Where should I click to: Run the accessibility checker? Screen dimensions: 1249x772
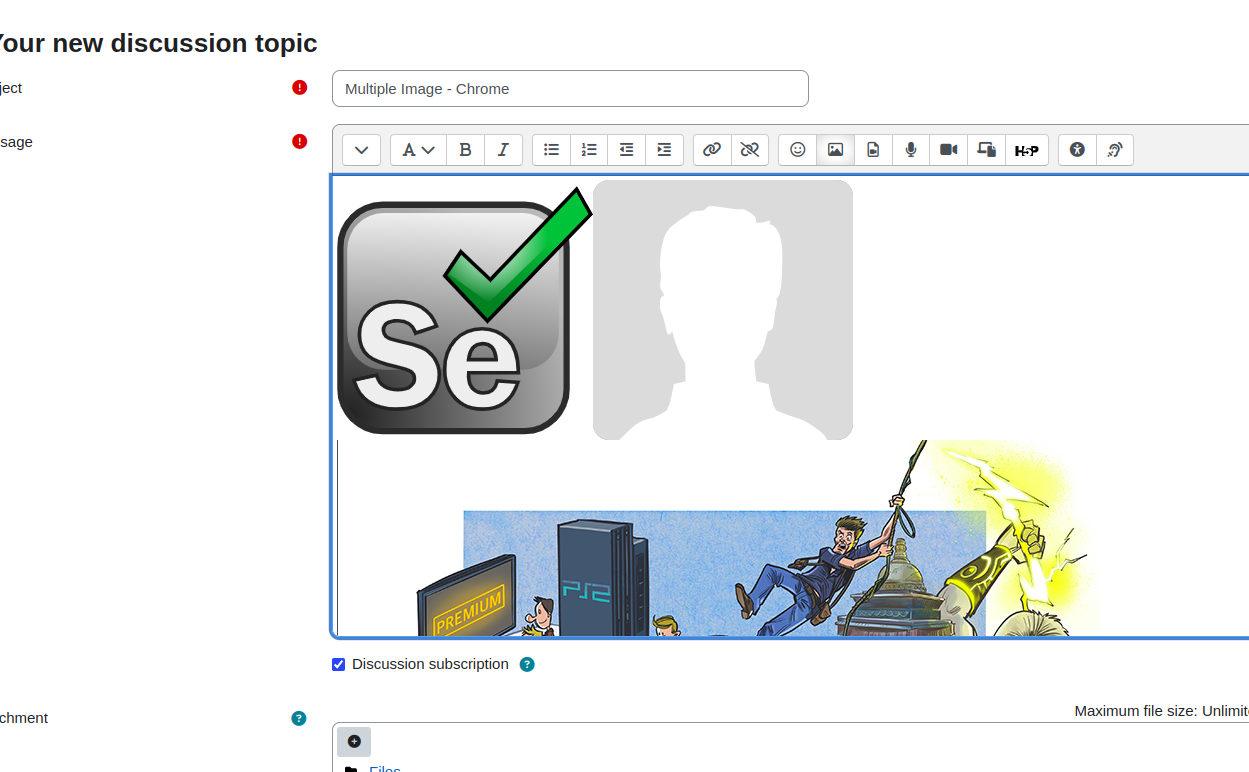tap(1077, 150)
